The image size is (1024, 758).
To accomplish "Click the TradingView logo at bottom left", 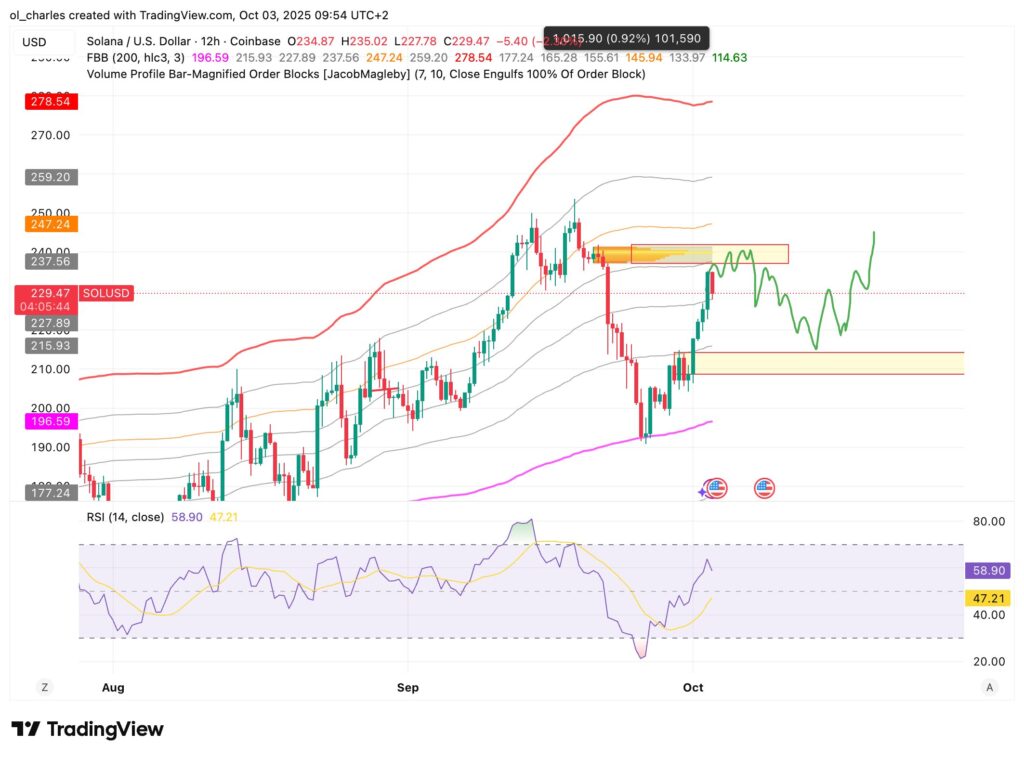I will pos(88,730).
